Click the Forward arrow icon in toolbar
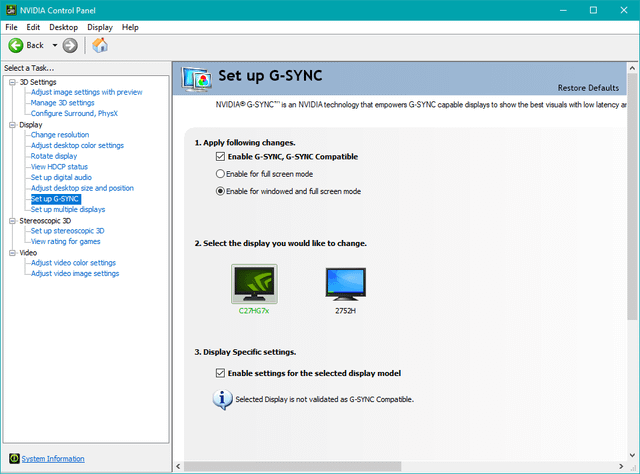The width and height of the screenshot is (640, 474). coord(70,45)
